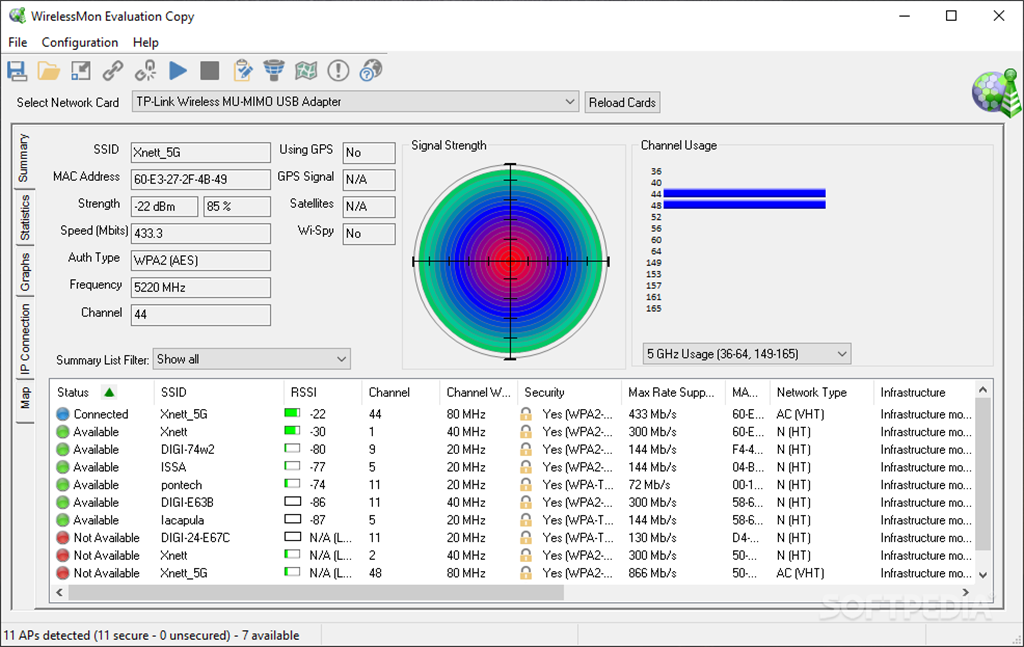Click padlock icon in DIGI-E63B row

click(526, 502)
